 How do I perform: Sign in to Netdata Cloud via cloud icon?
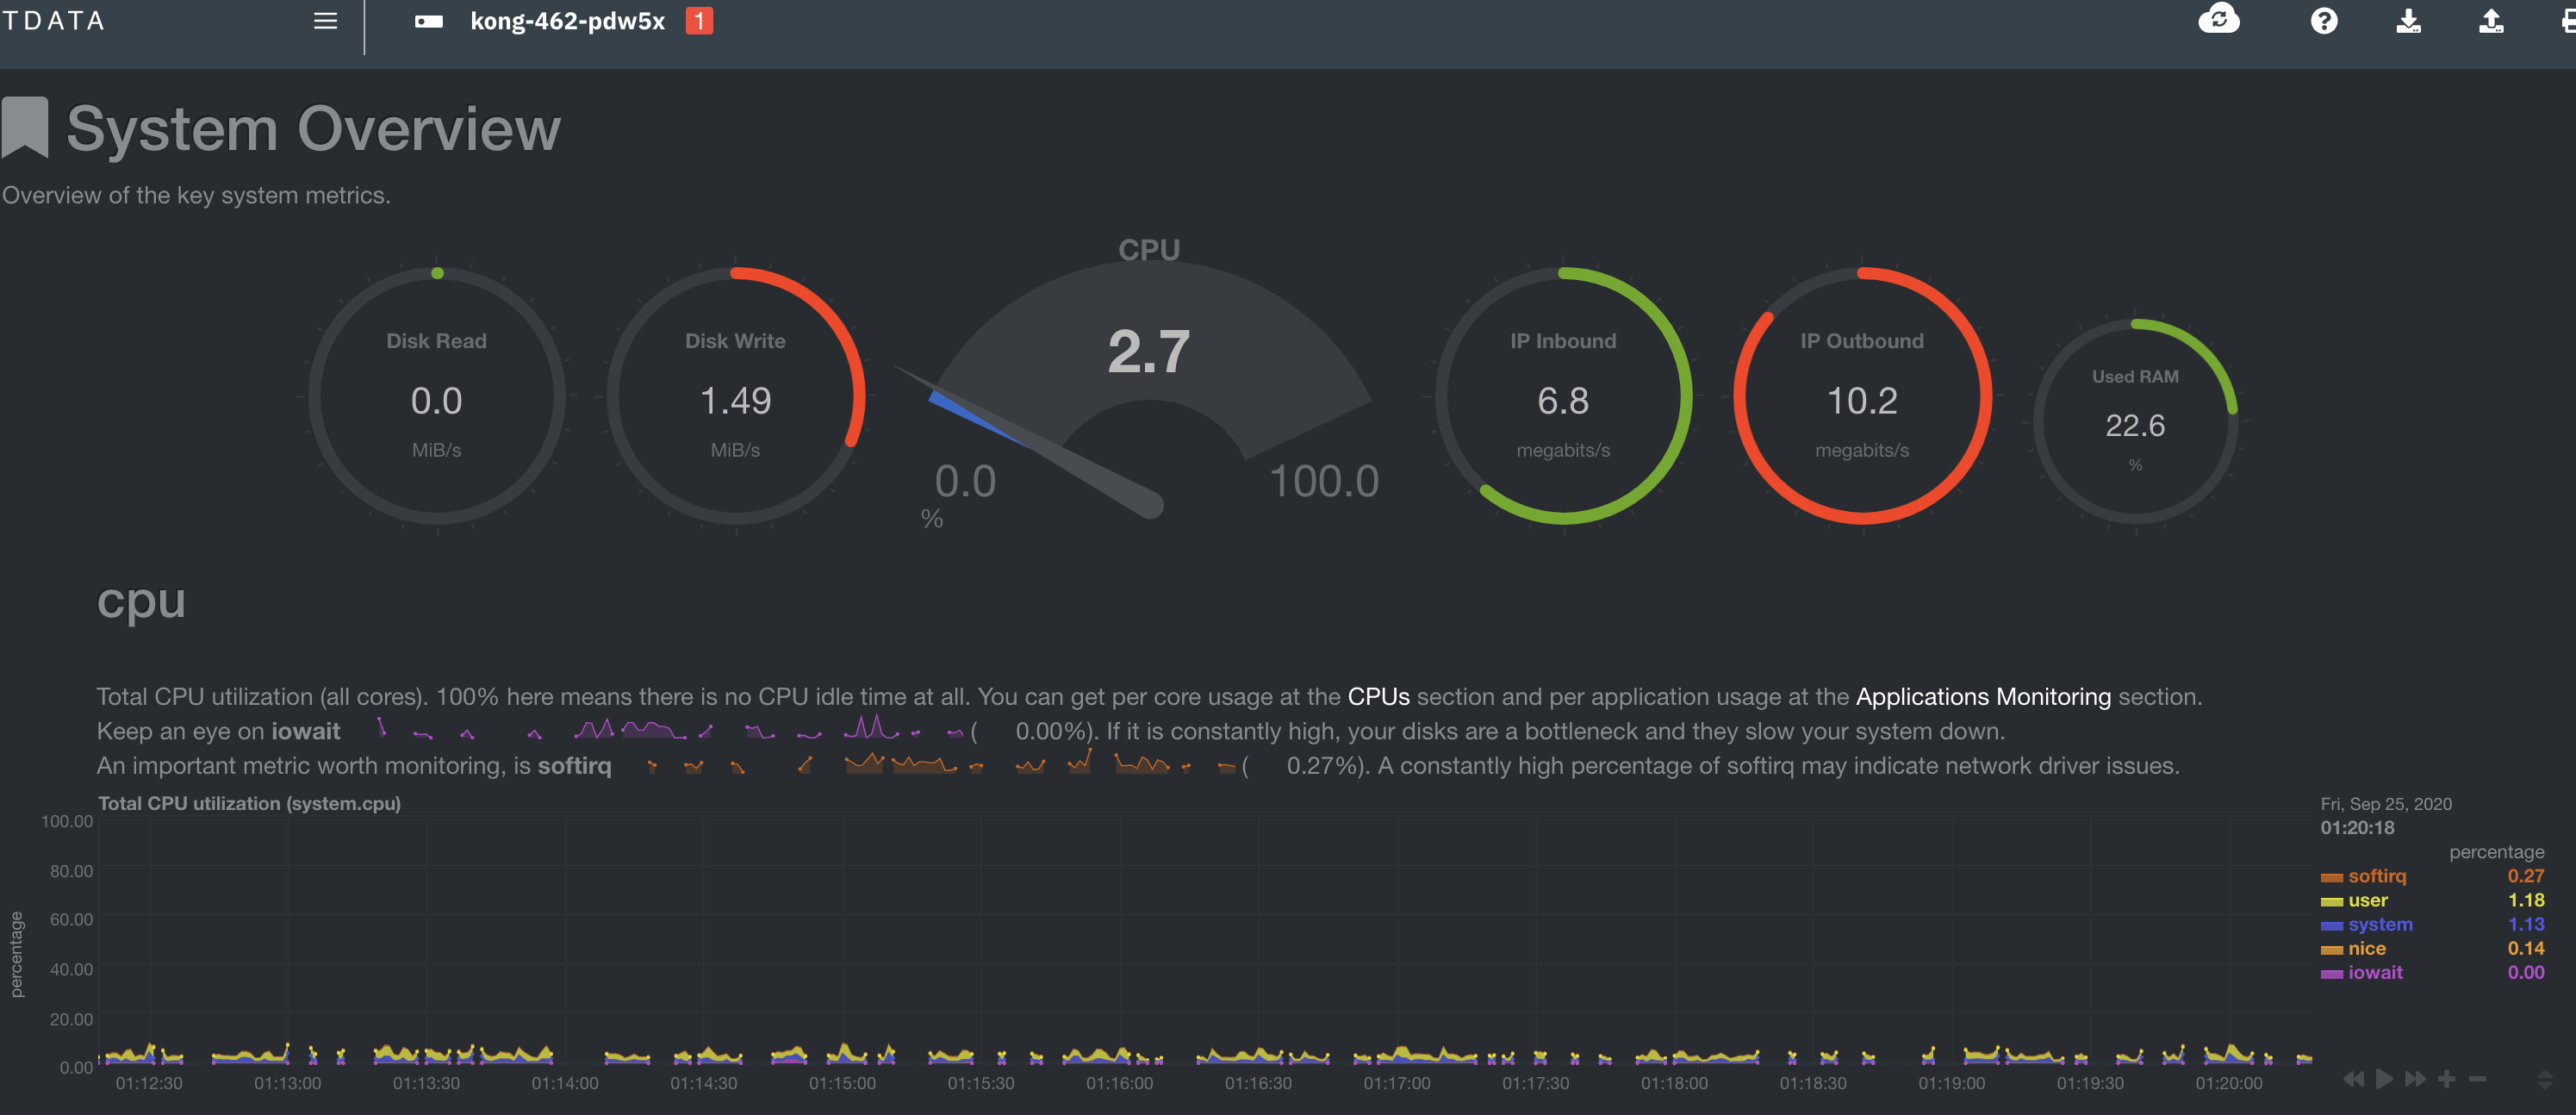coord(2219,21)
